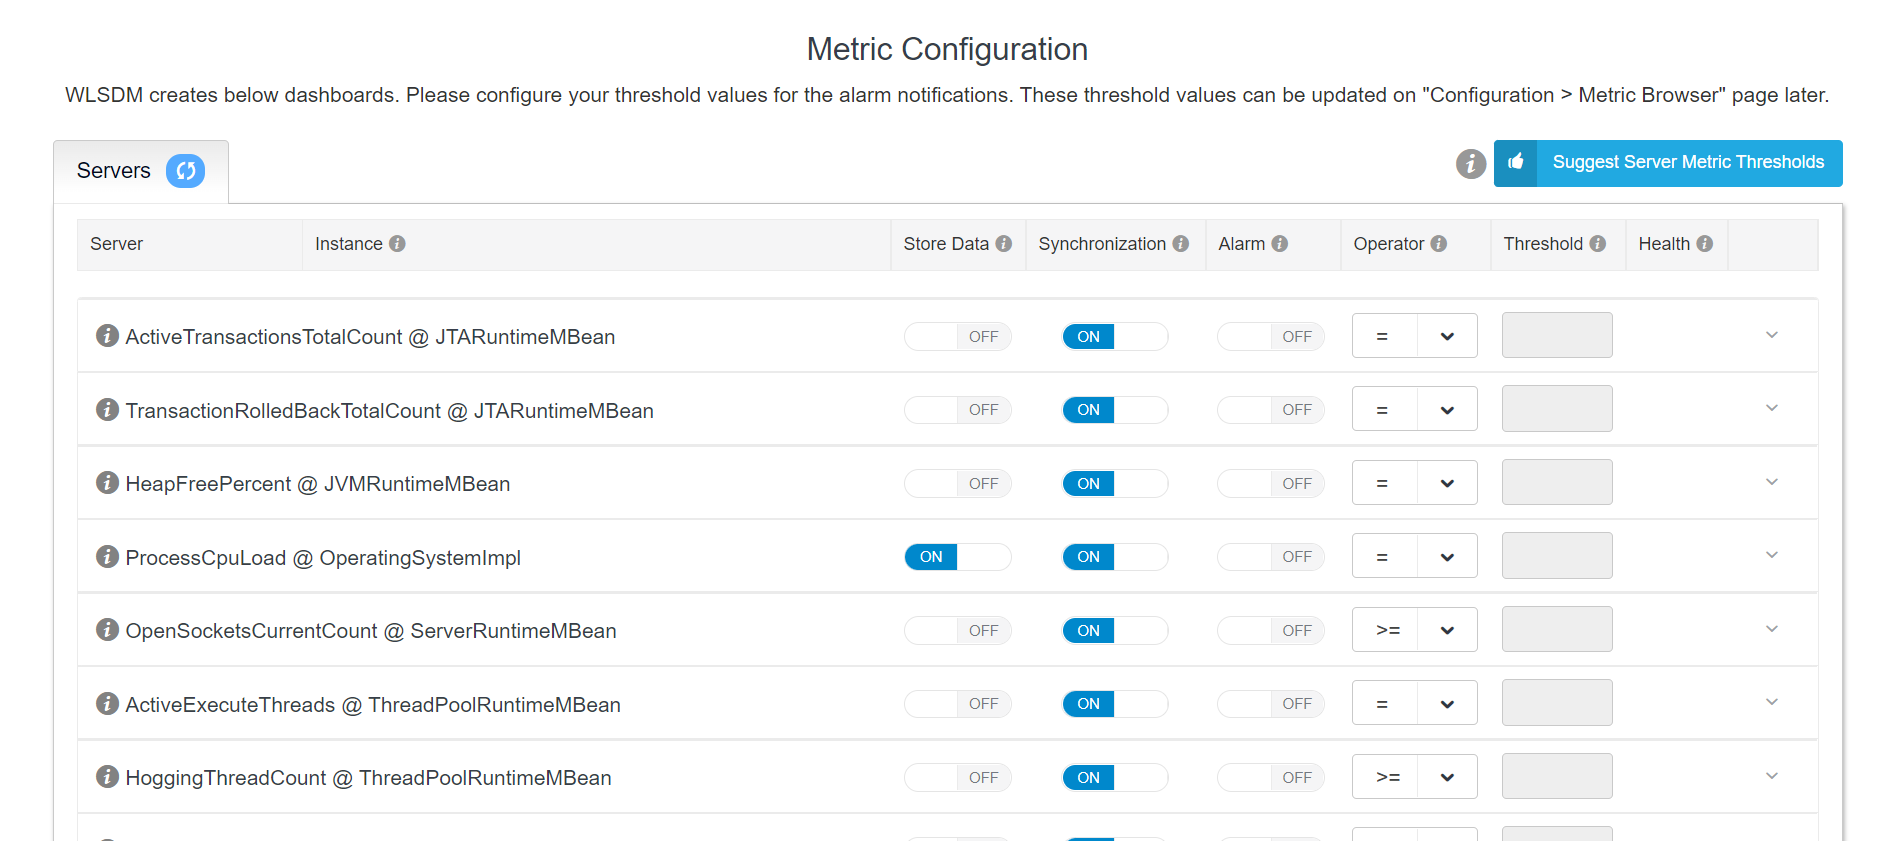This screenshot has width=1878, height=841.
Task: Click info icon next to Store Data header
Action: [x=1004, y=244]
